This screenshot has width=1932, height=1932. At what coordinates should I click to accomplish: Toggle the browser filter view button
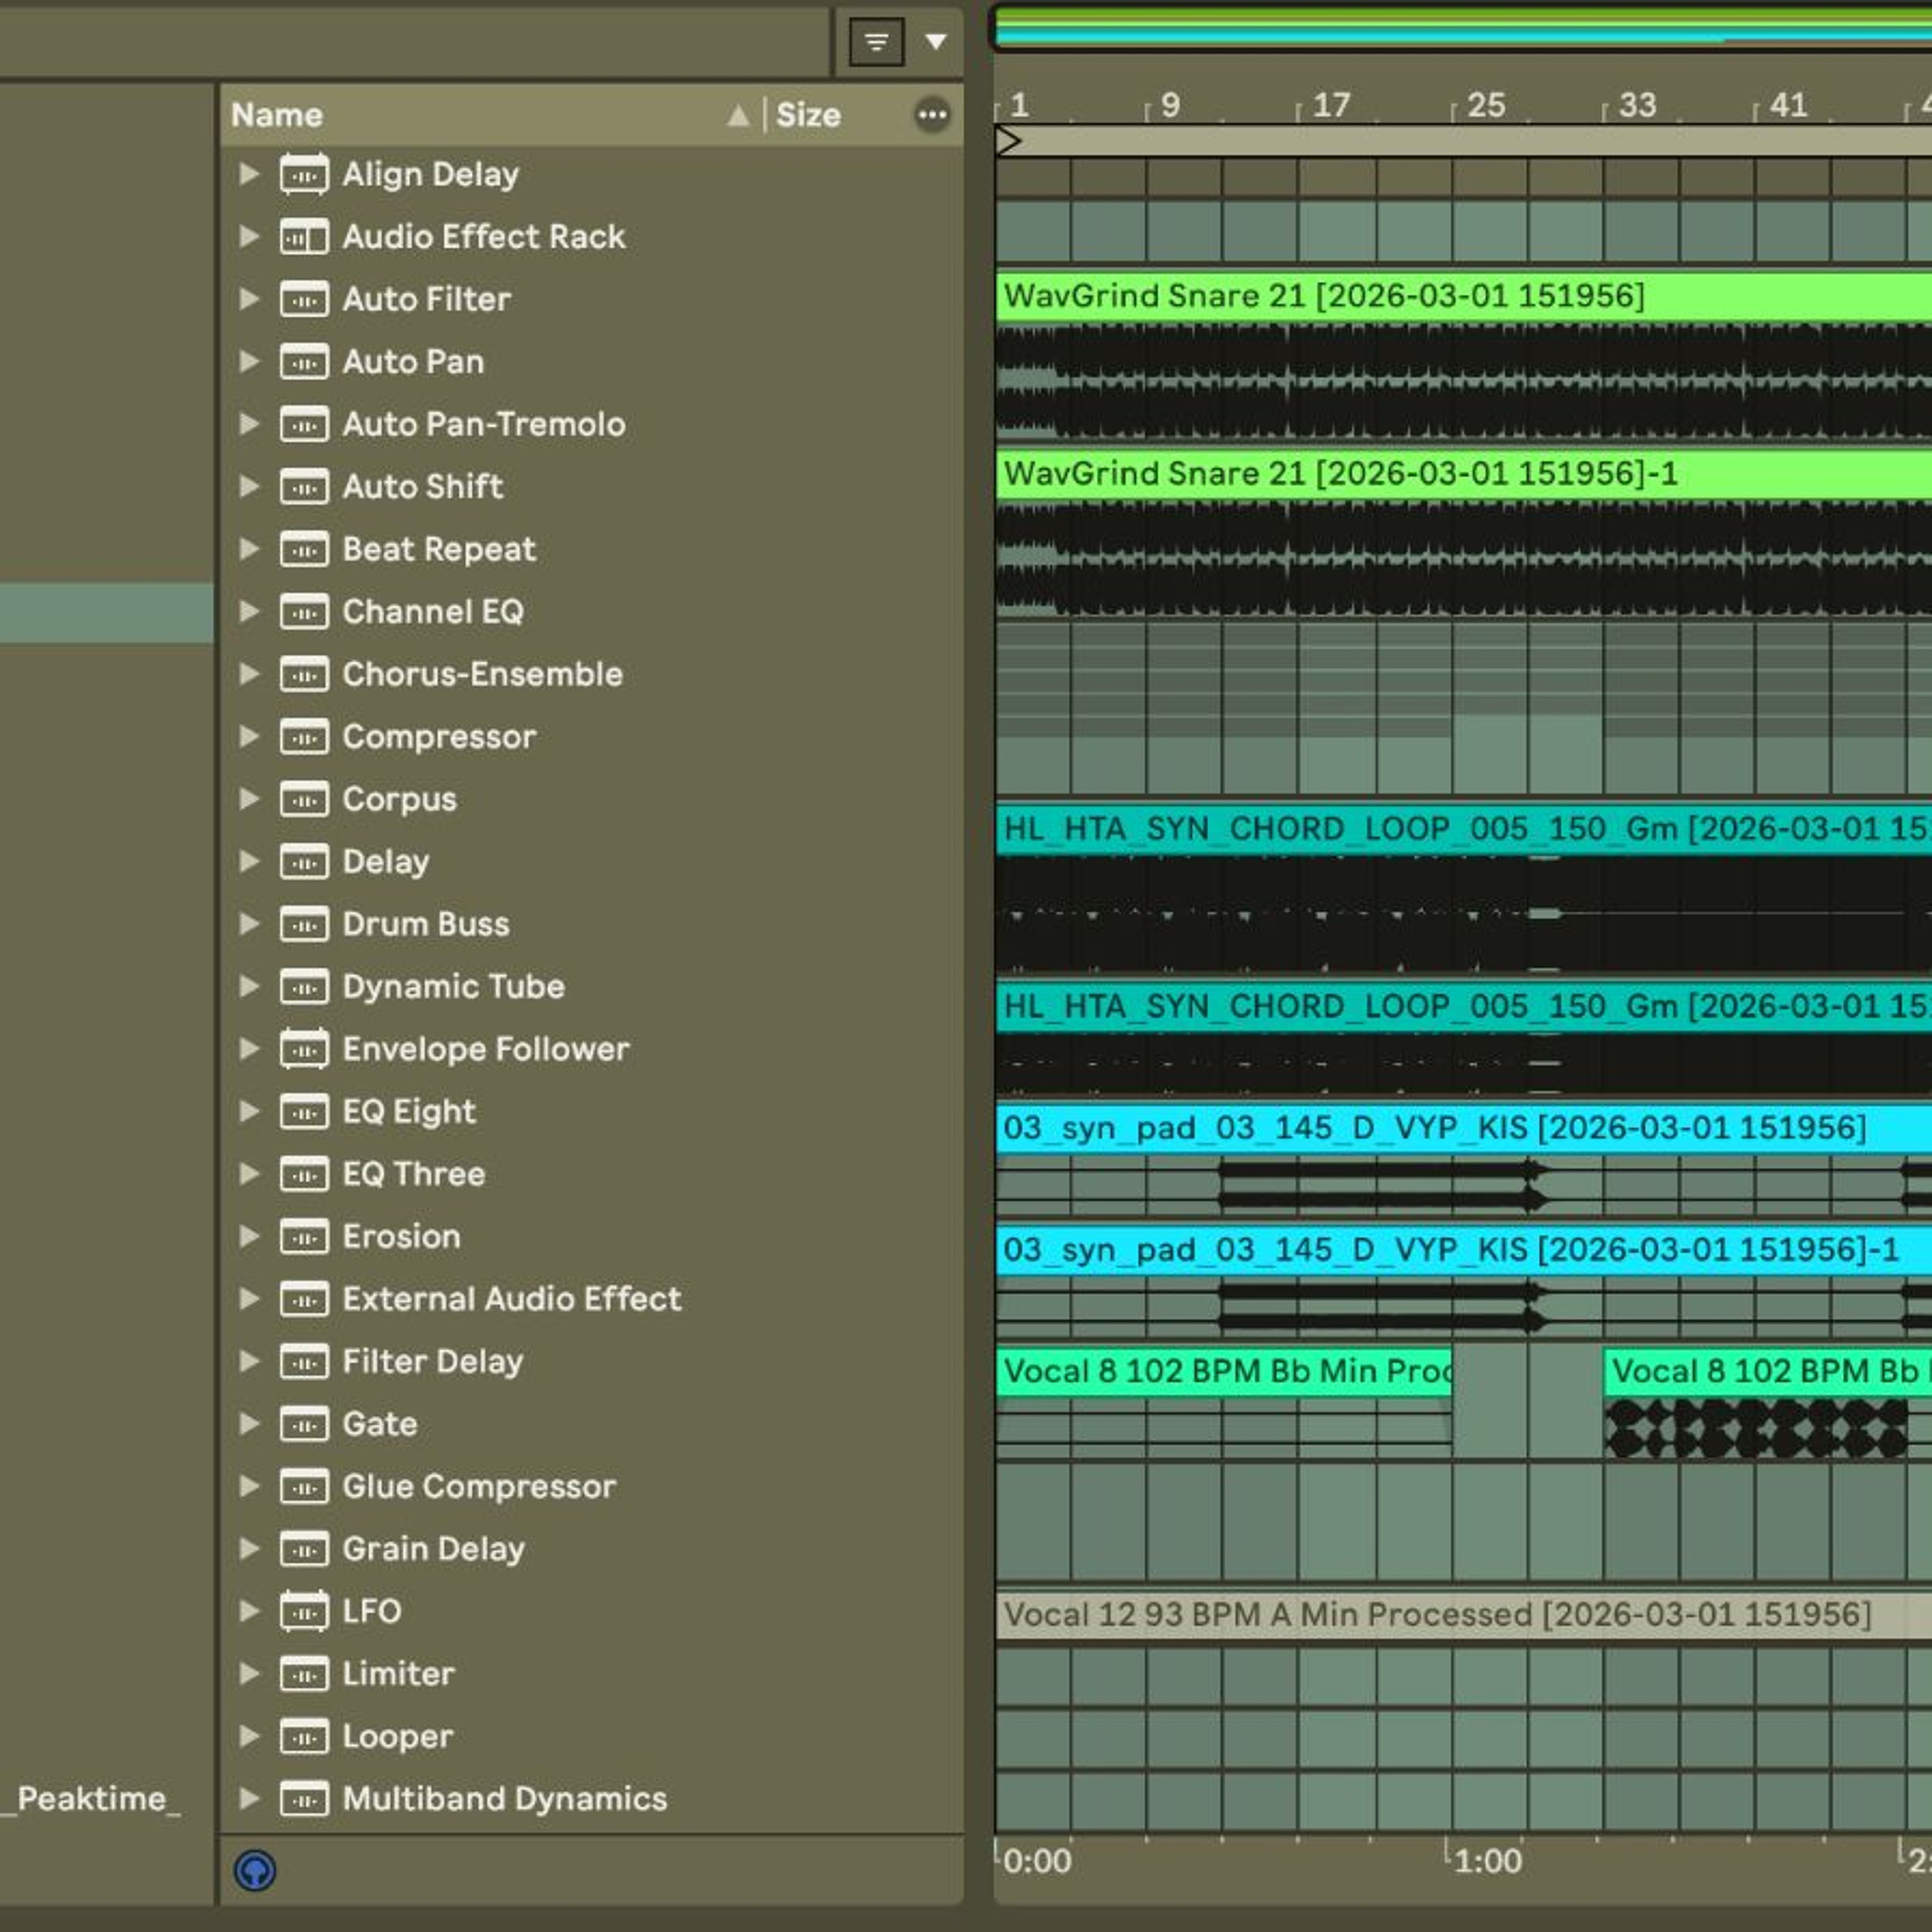[x=876, y=42]
